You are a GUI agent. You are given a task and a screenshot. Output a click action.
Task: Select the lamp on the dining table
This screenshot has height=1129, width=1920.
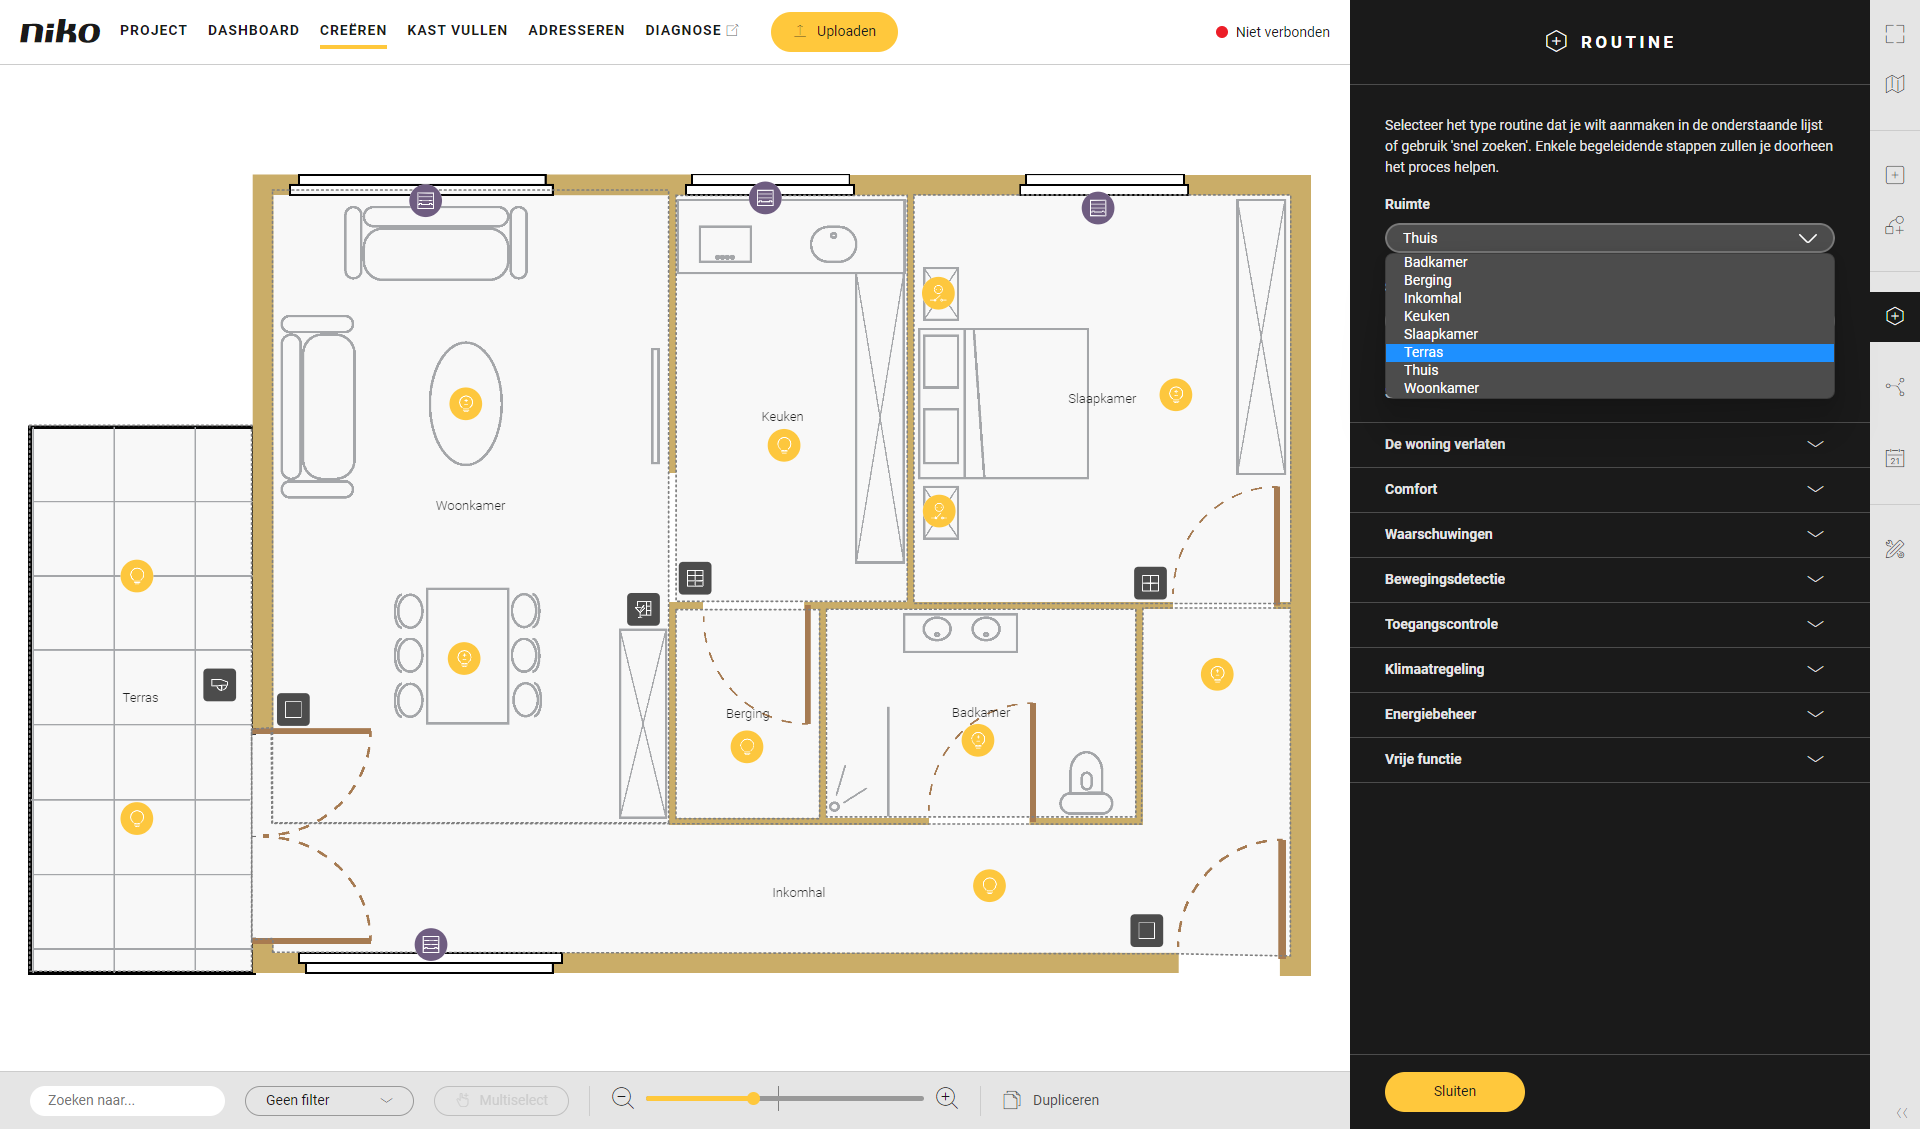pos(464,658)
